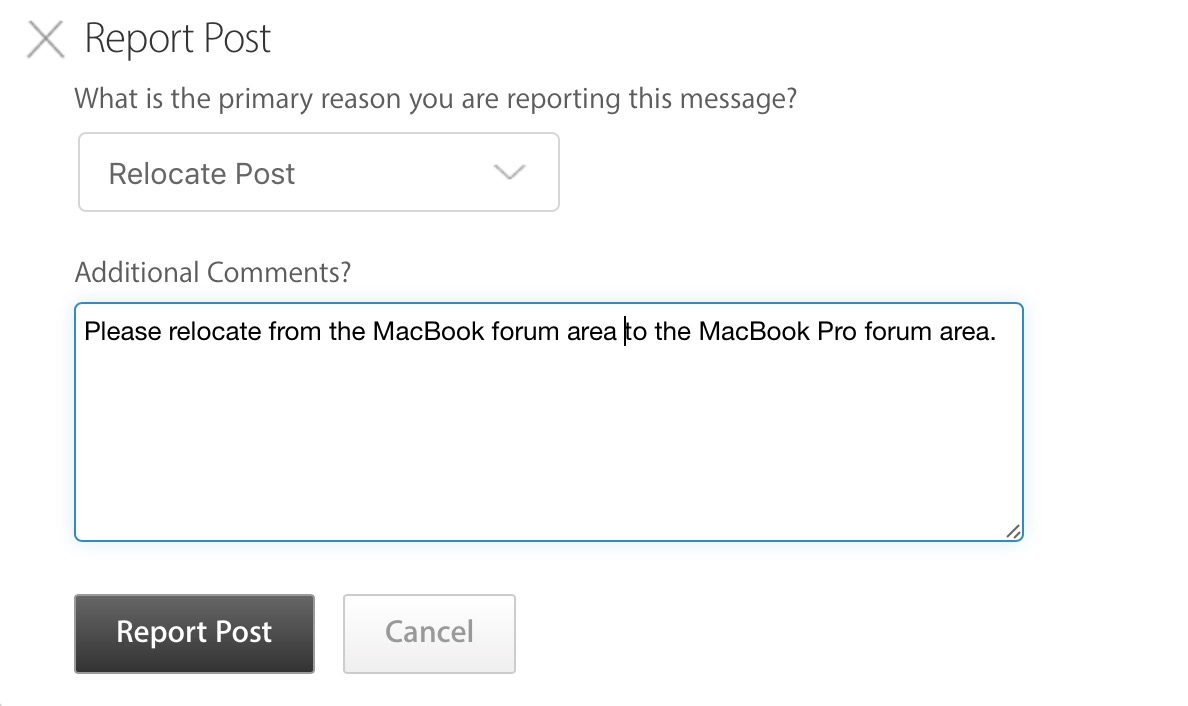Close the Report Post dialog with X
The height and width of the screenshot is (706, 1188).
45,41
